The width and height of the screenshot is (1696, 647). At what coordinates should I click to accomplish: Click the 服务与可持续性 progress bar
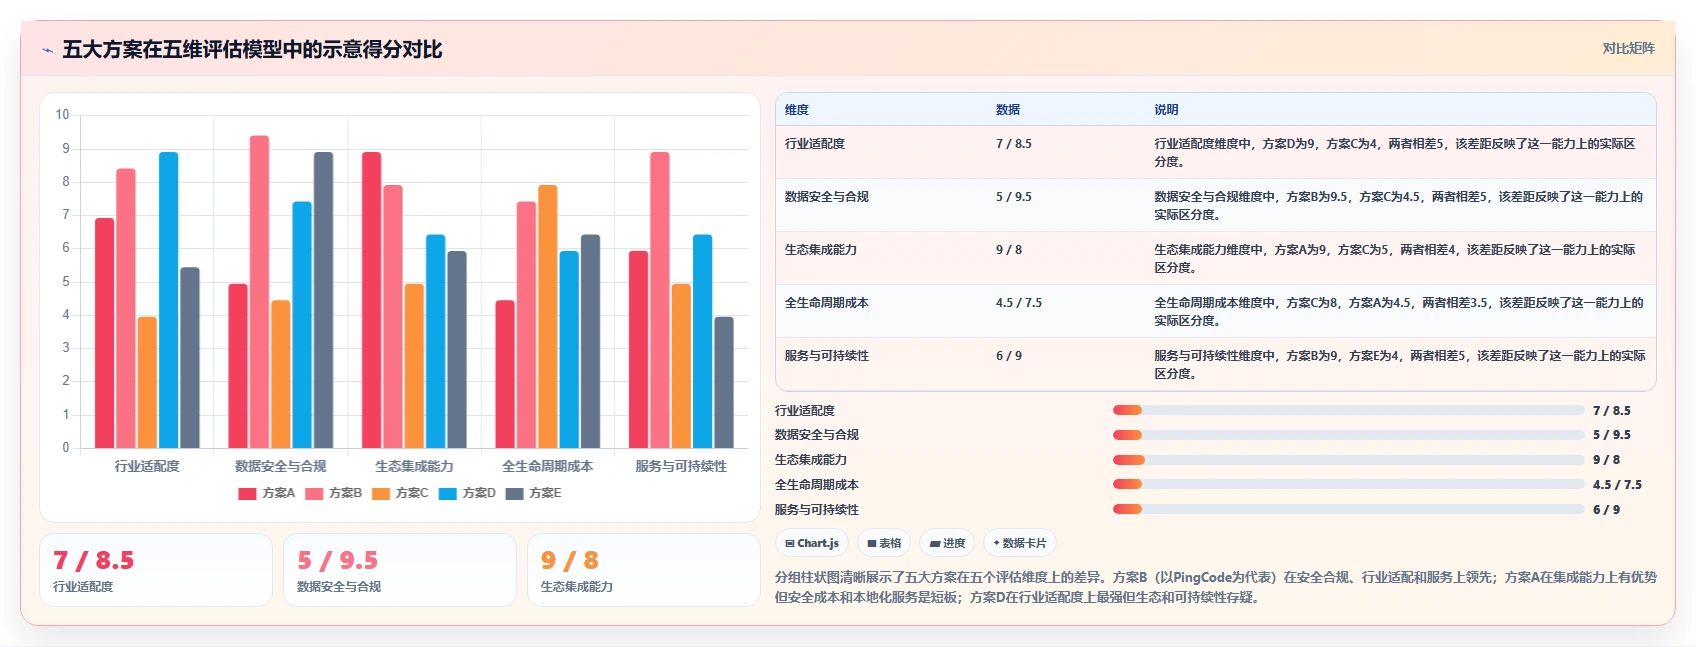(x=1348, y=509)
